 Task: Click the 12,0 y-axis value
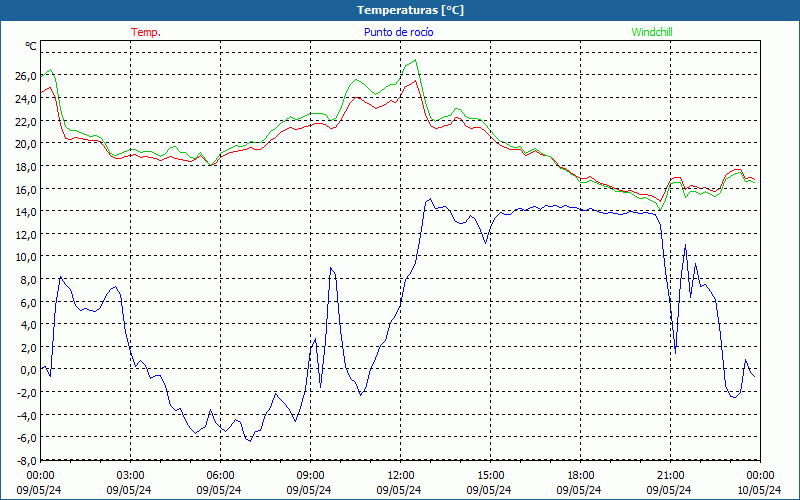pos(26,235)
